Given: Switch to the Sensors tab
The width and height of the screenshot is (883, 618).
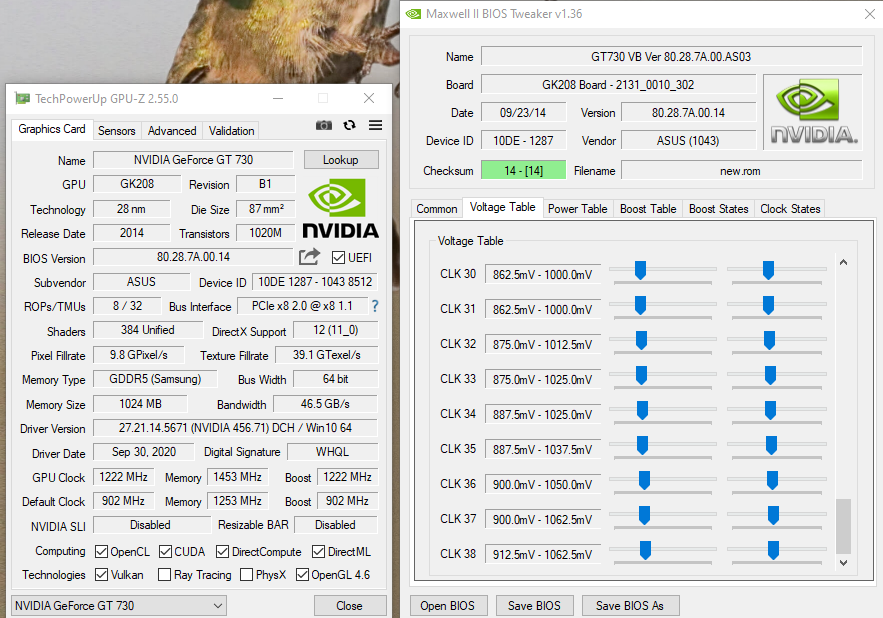Looking at the screenshot, I should pyautogui.click(x=117, y=131).
